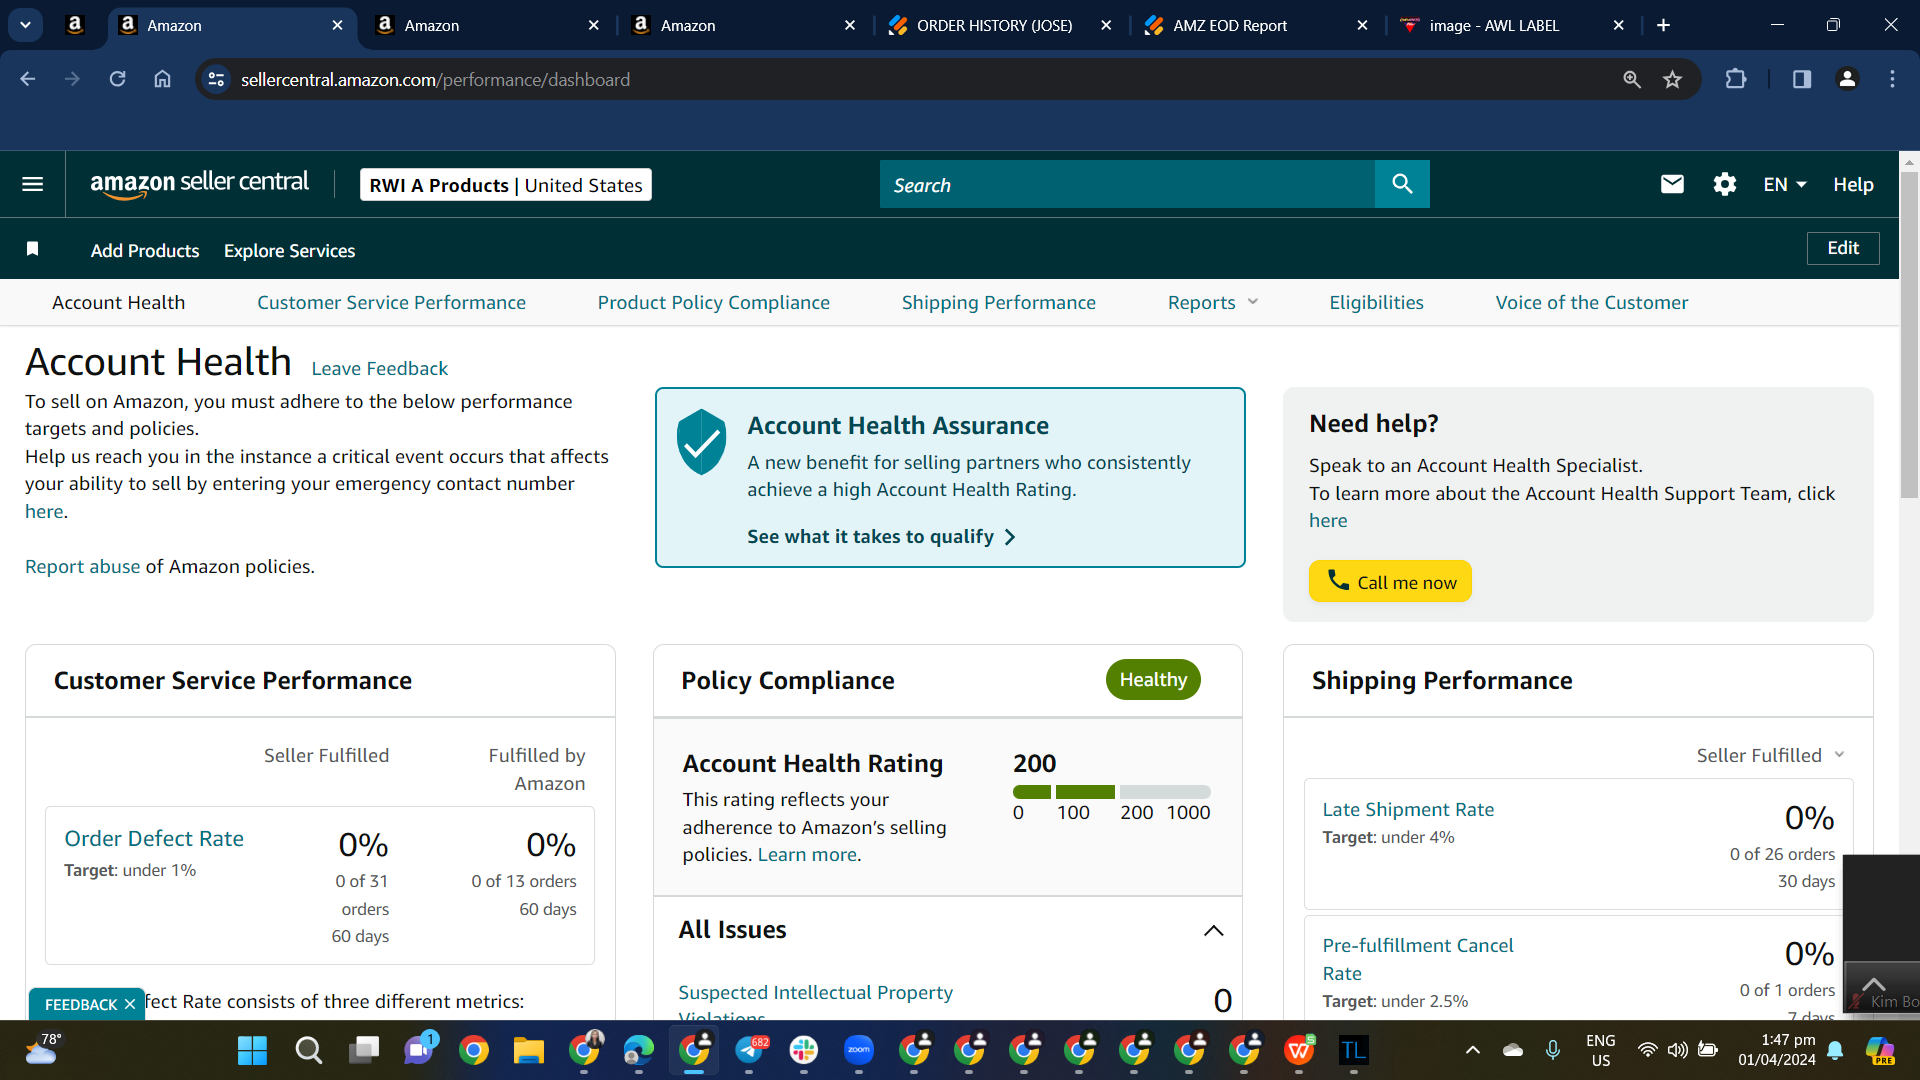
Task: Open Windows taskbar search
Action: 308,1050
